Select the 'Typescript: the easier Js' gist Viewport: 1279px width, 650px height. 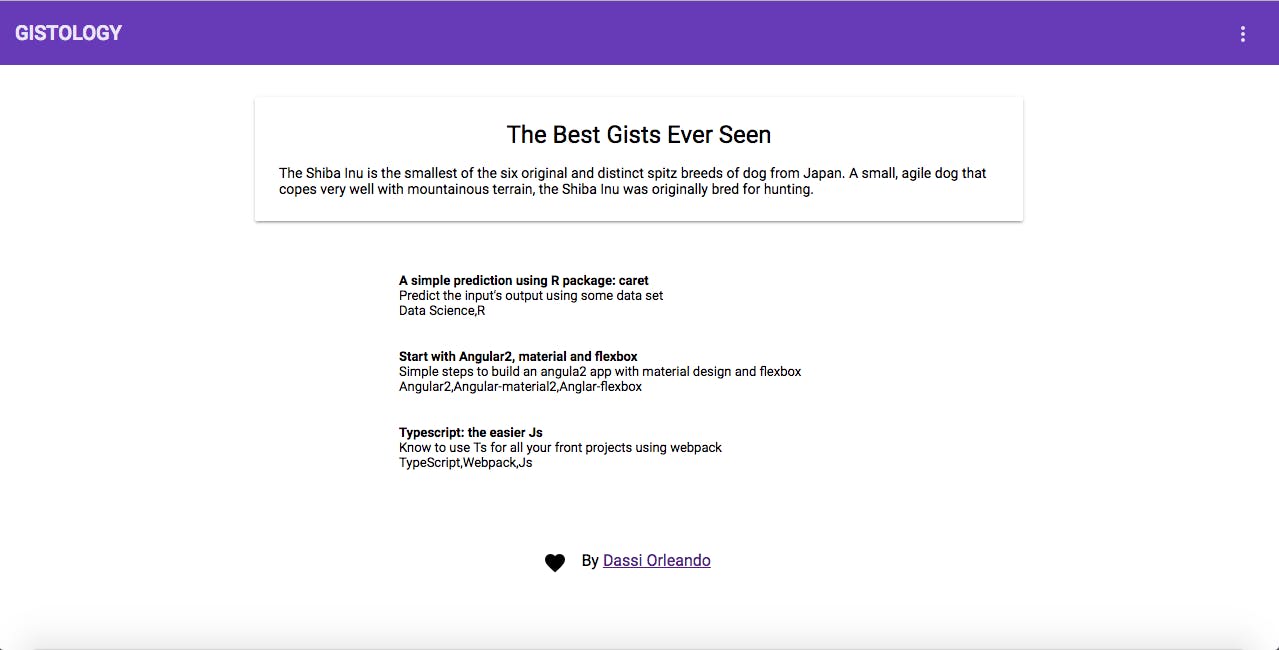click(x=470, y=433)
